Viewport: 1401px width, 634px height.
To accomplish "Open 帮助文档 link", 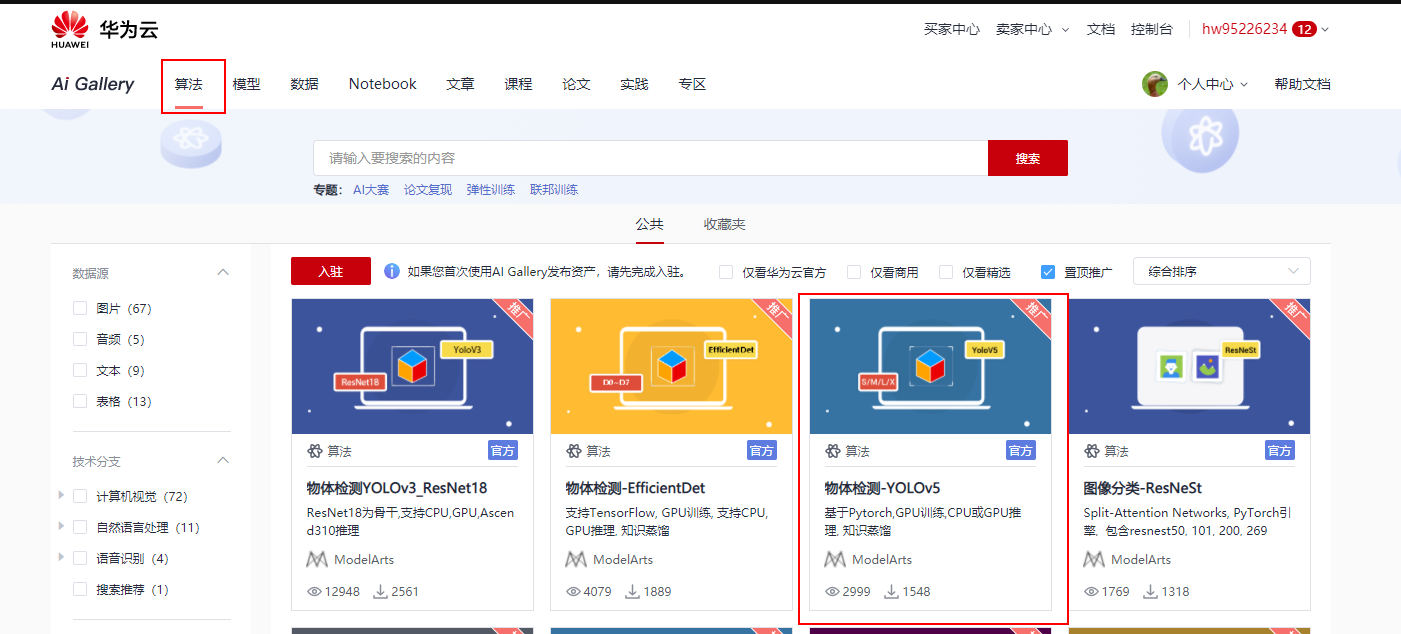I will point(1302,84).
